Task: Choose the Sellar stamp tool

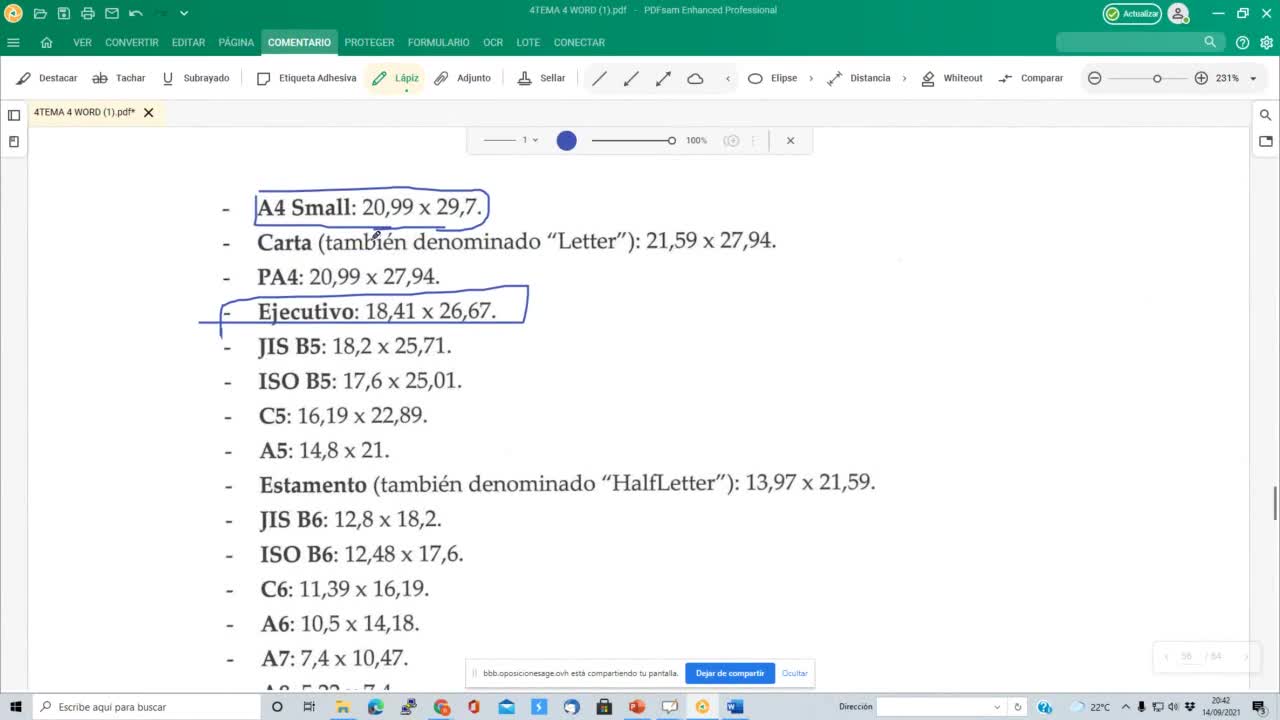Action: click(541, 78)
